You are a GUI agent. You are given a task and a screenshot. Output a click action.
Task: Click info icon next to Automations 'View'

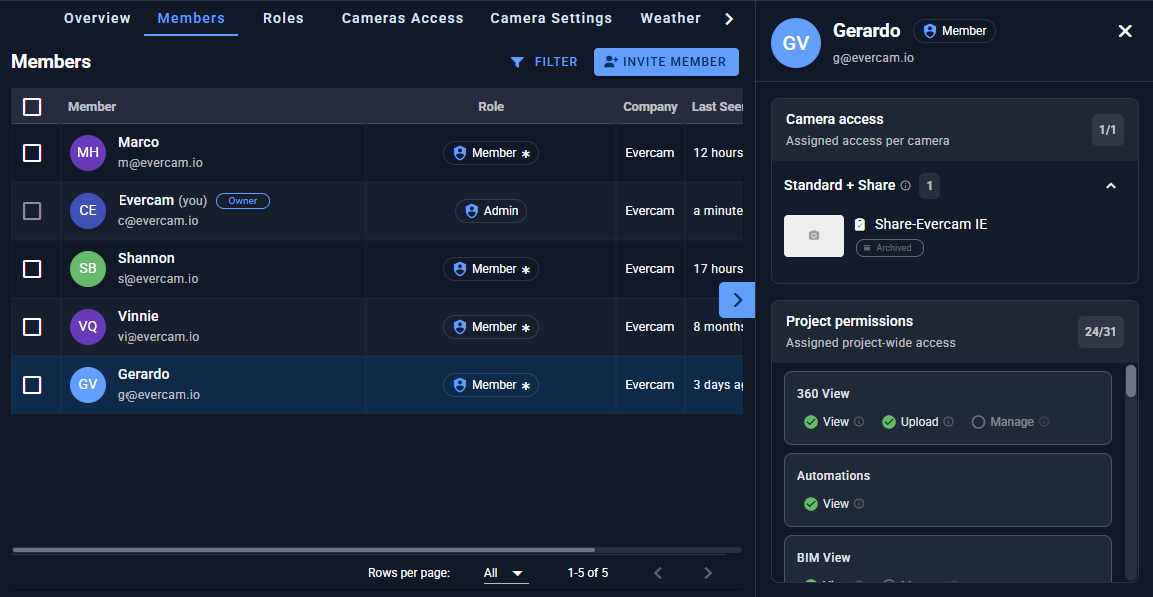click(860, 504)
